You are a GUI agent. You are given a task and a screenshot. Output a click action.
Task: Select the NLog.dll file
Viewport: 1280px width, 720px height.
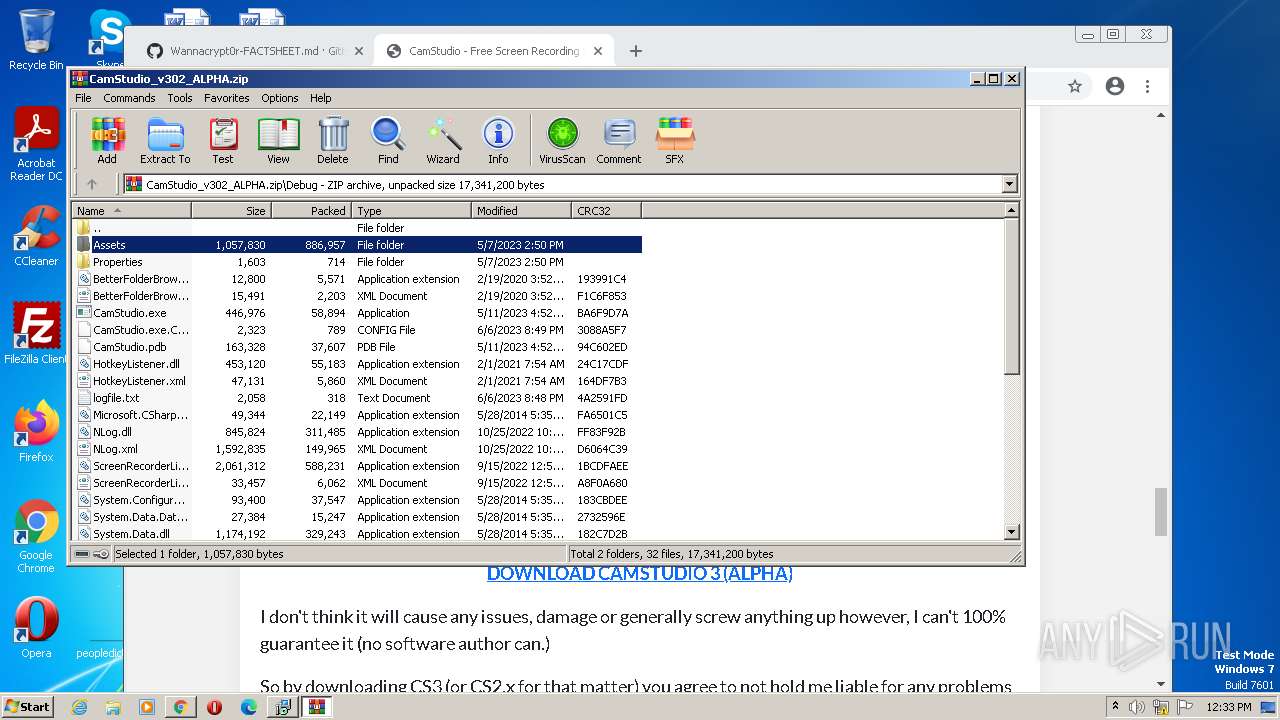pos(358,432)
